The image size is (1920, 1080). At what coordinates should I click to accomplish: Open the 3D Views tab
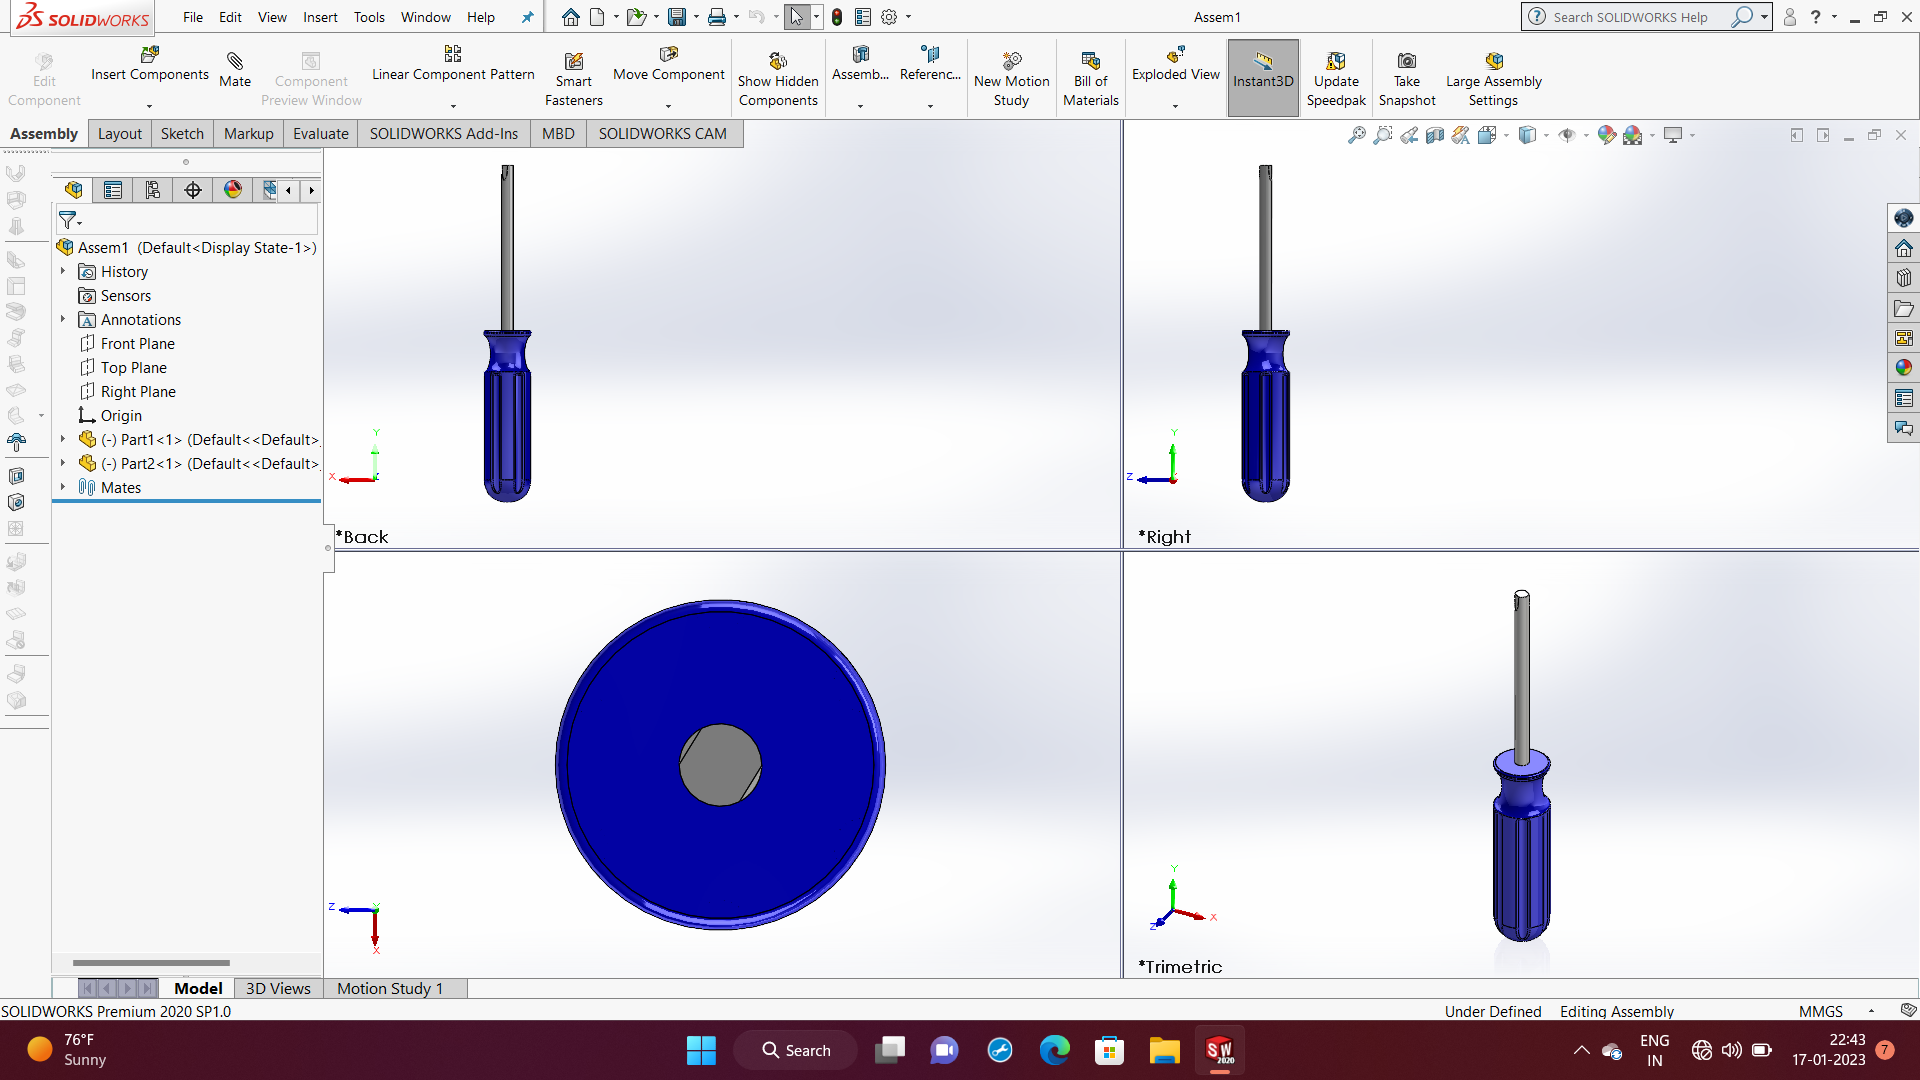pos(278,988)
